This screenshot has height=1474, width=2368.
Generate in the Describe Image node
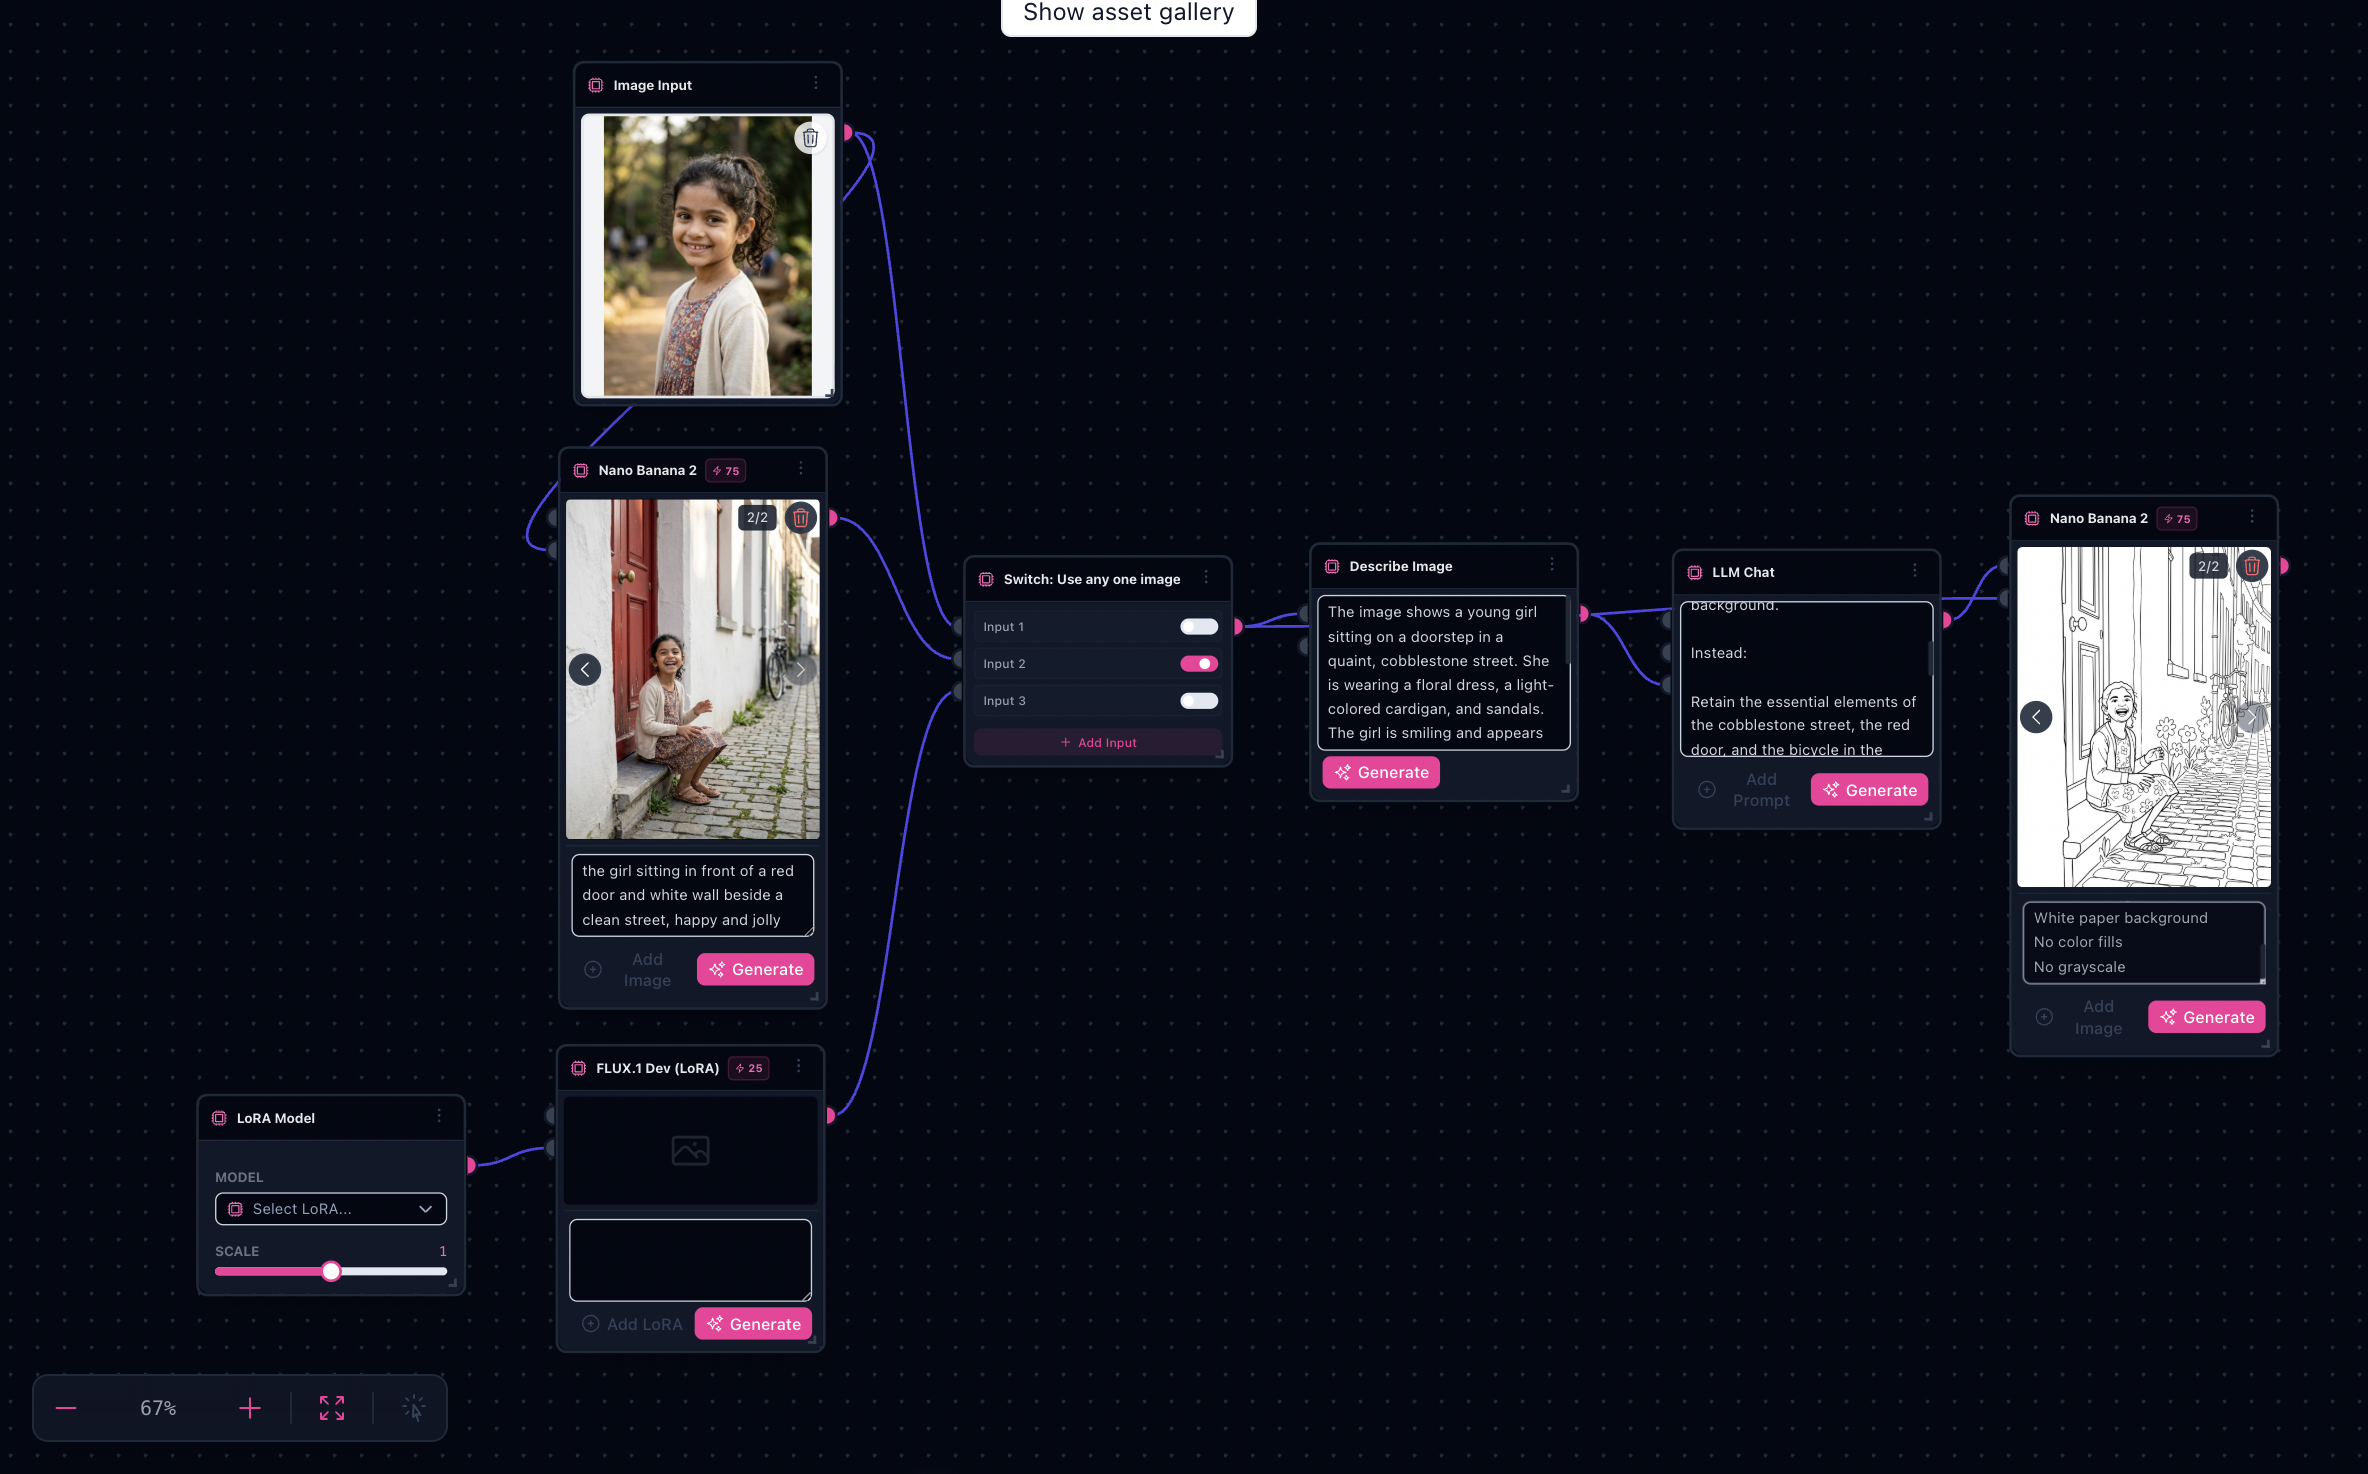point(1381,772)
